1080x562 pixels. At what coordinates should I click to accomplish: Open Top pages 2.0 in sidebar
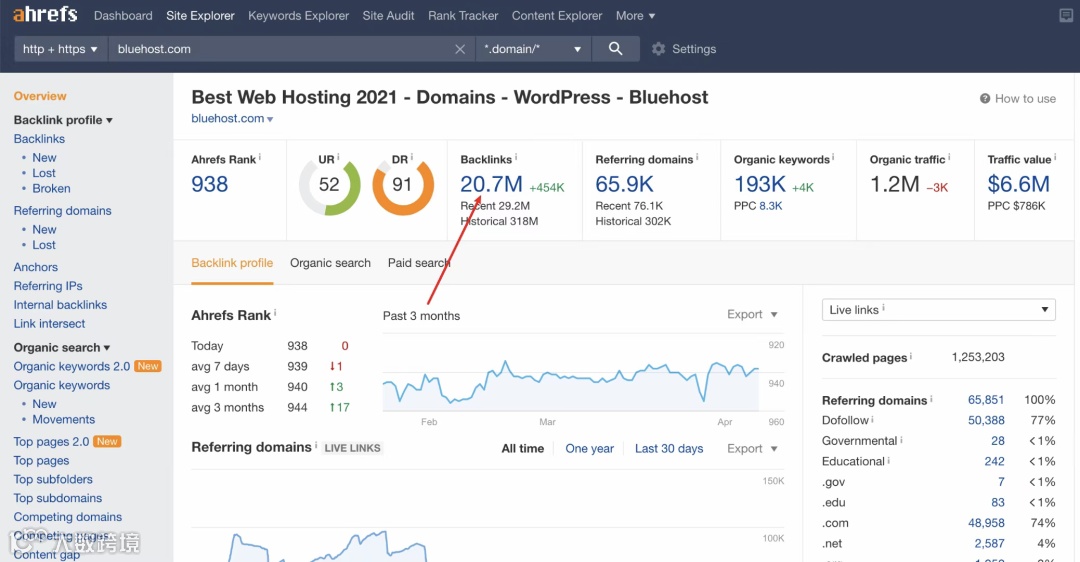pyautogui.click(x=52, y=441)
